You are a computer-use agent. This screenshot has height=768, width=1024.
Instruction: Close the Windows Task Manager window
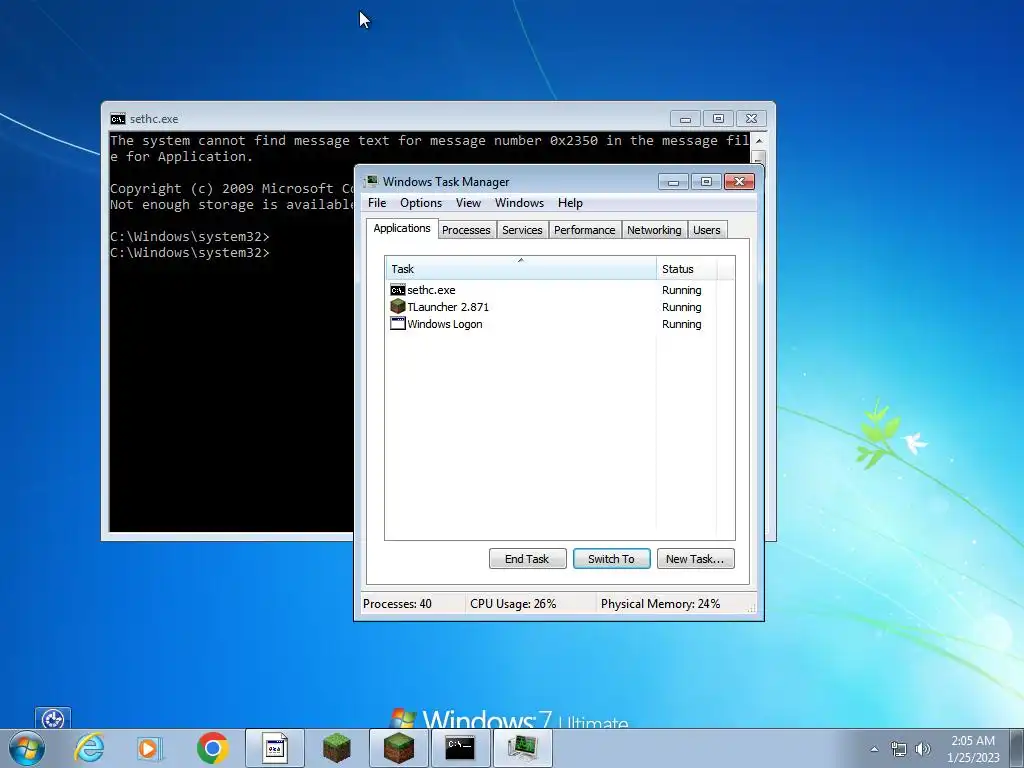[x=739, y=182]
